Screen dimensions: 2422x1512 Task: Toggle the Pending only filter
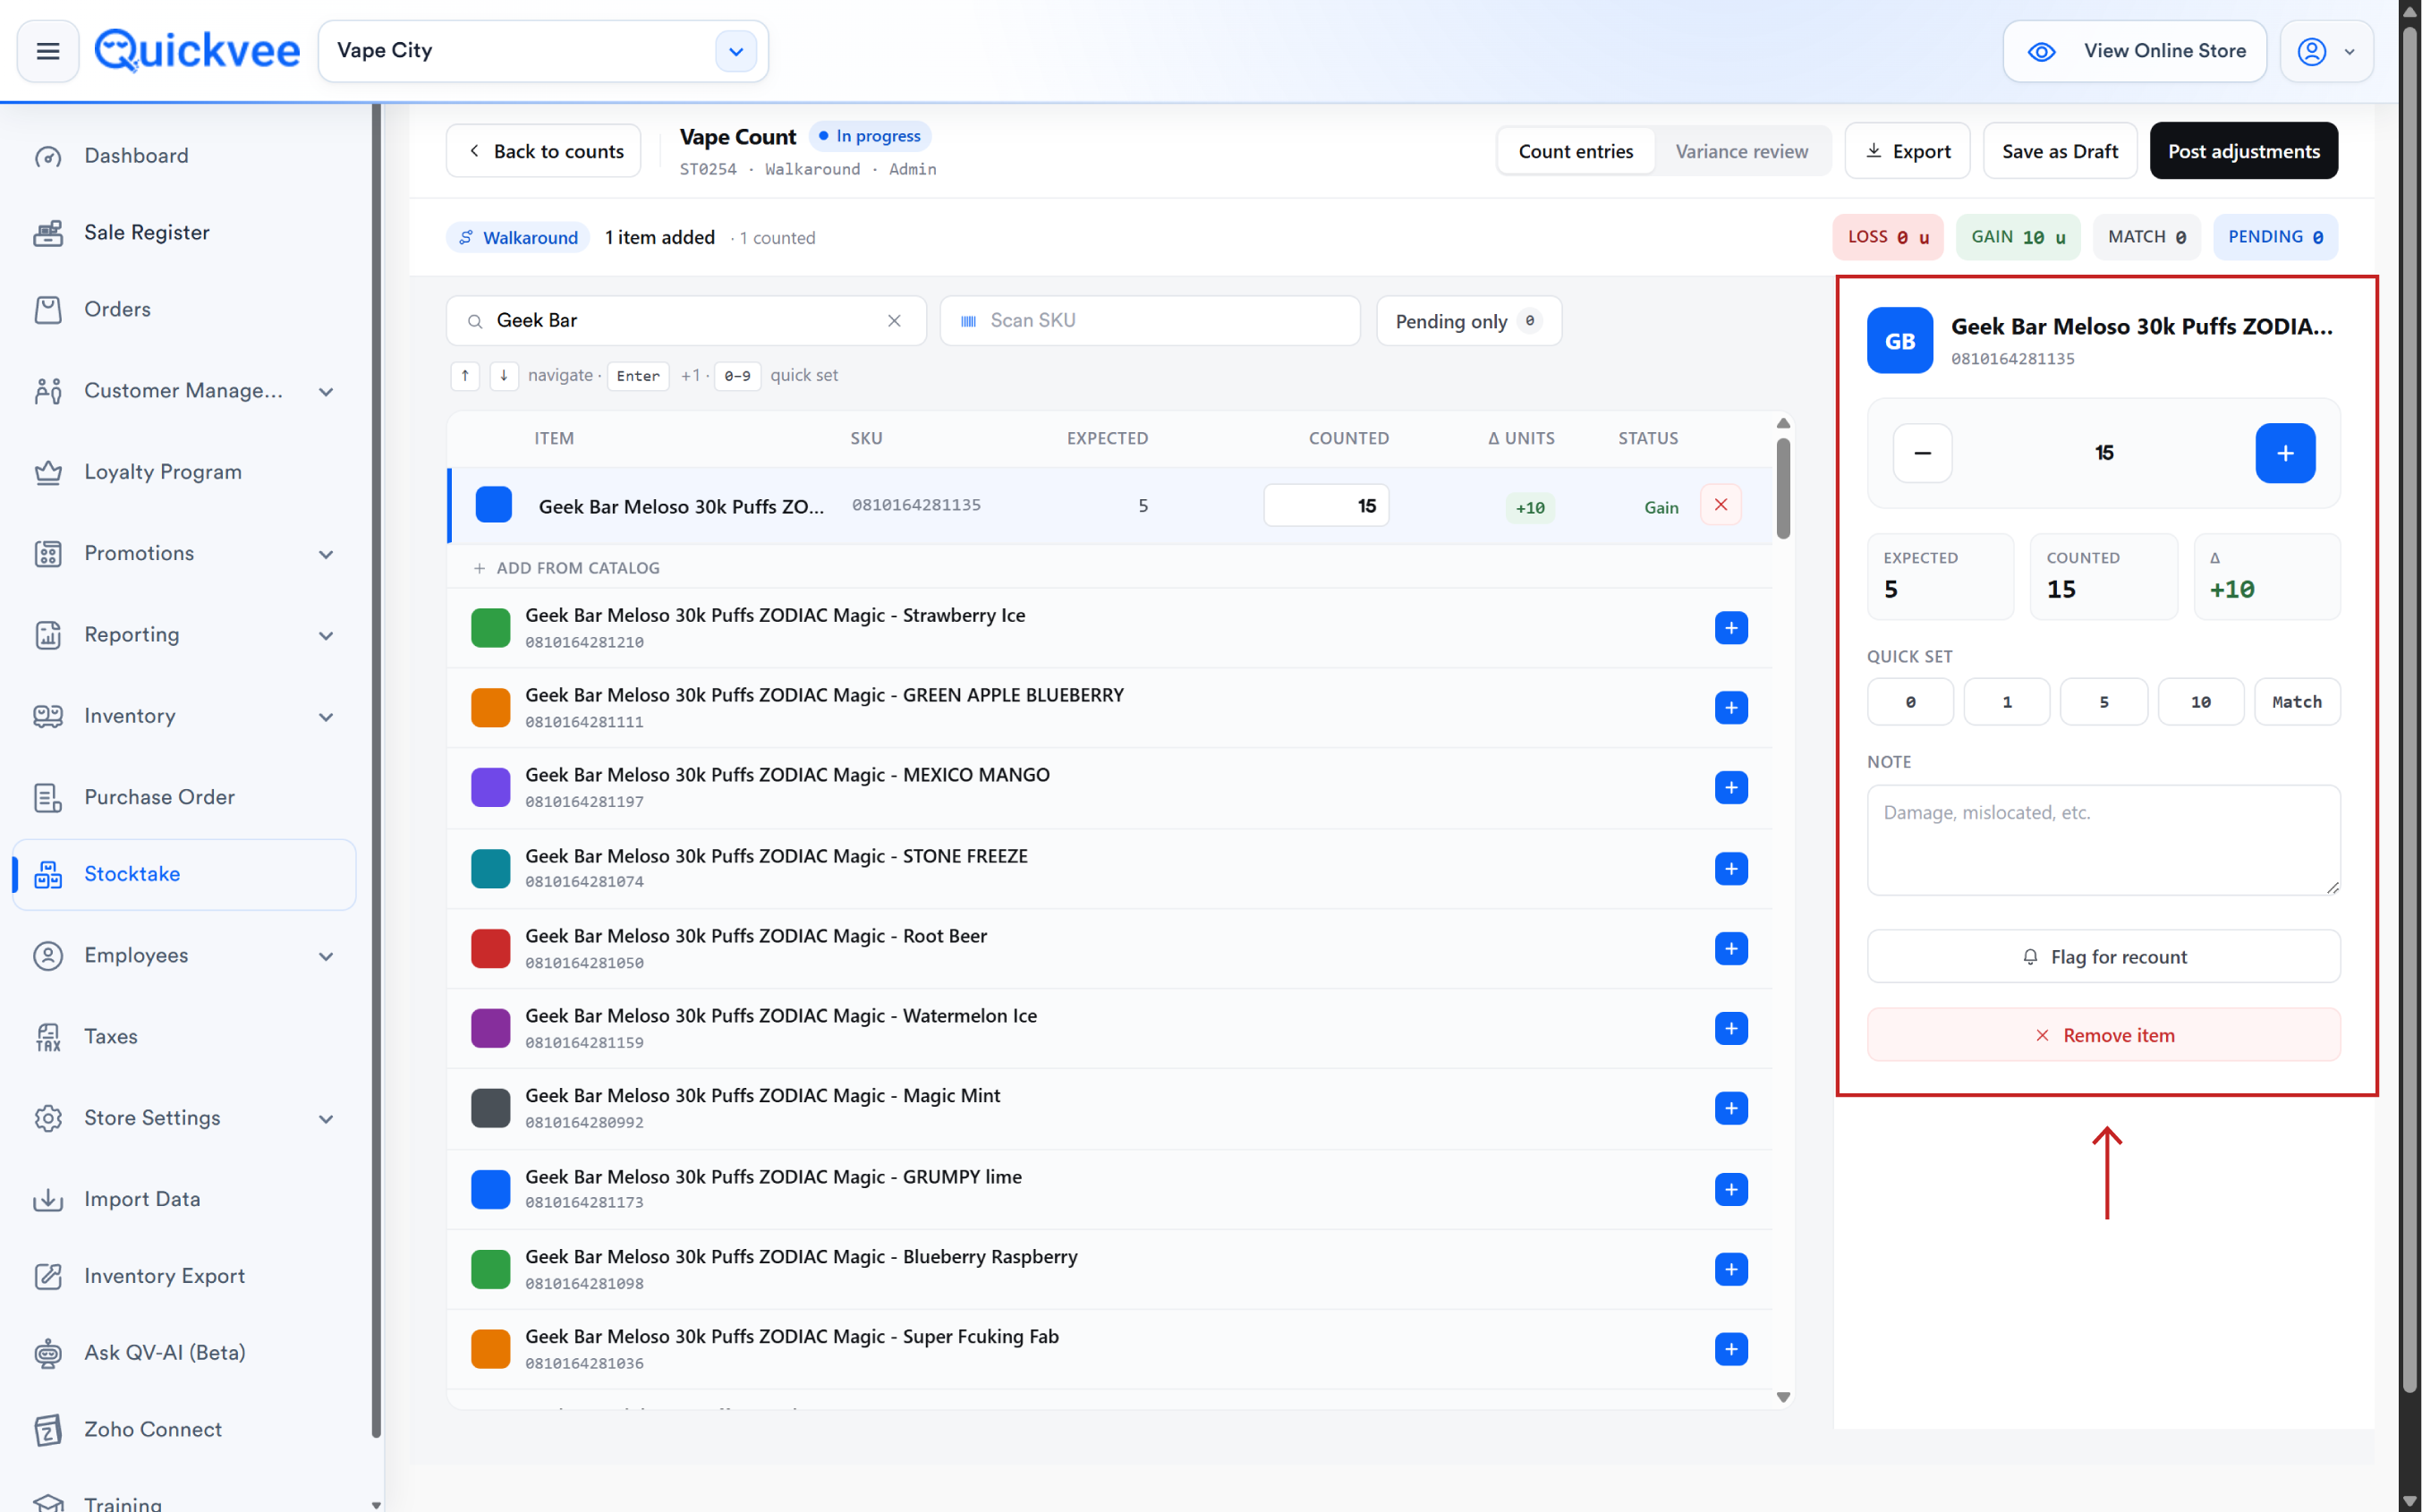click(1468, 321)
